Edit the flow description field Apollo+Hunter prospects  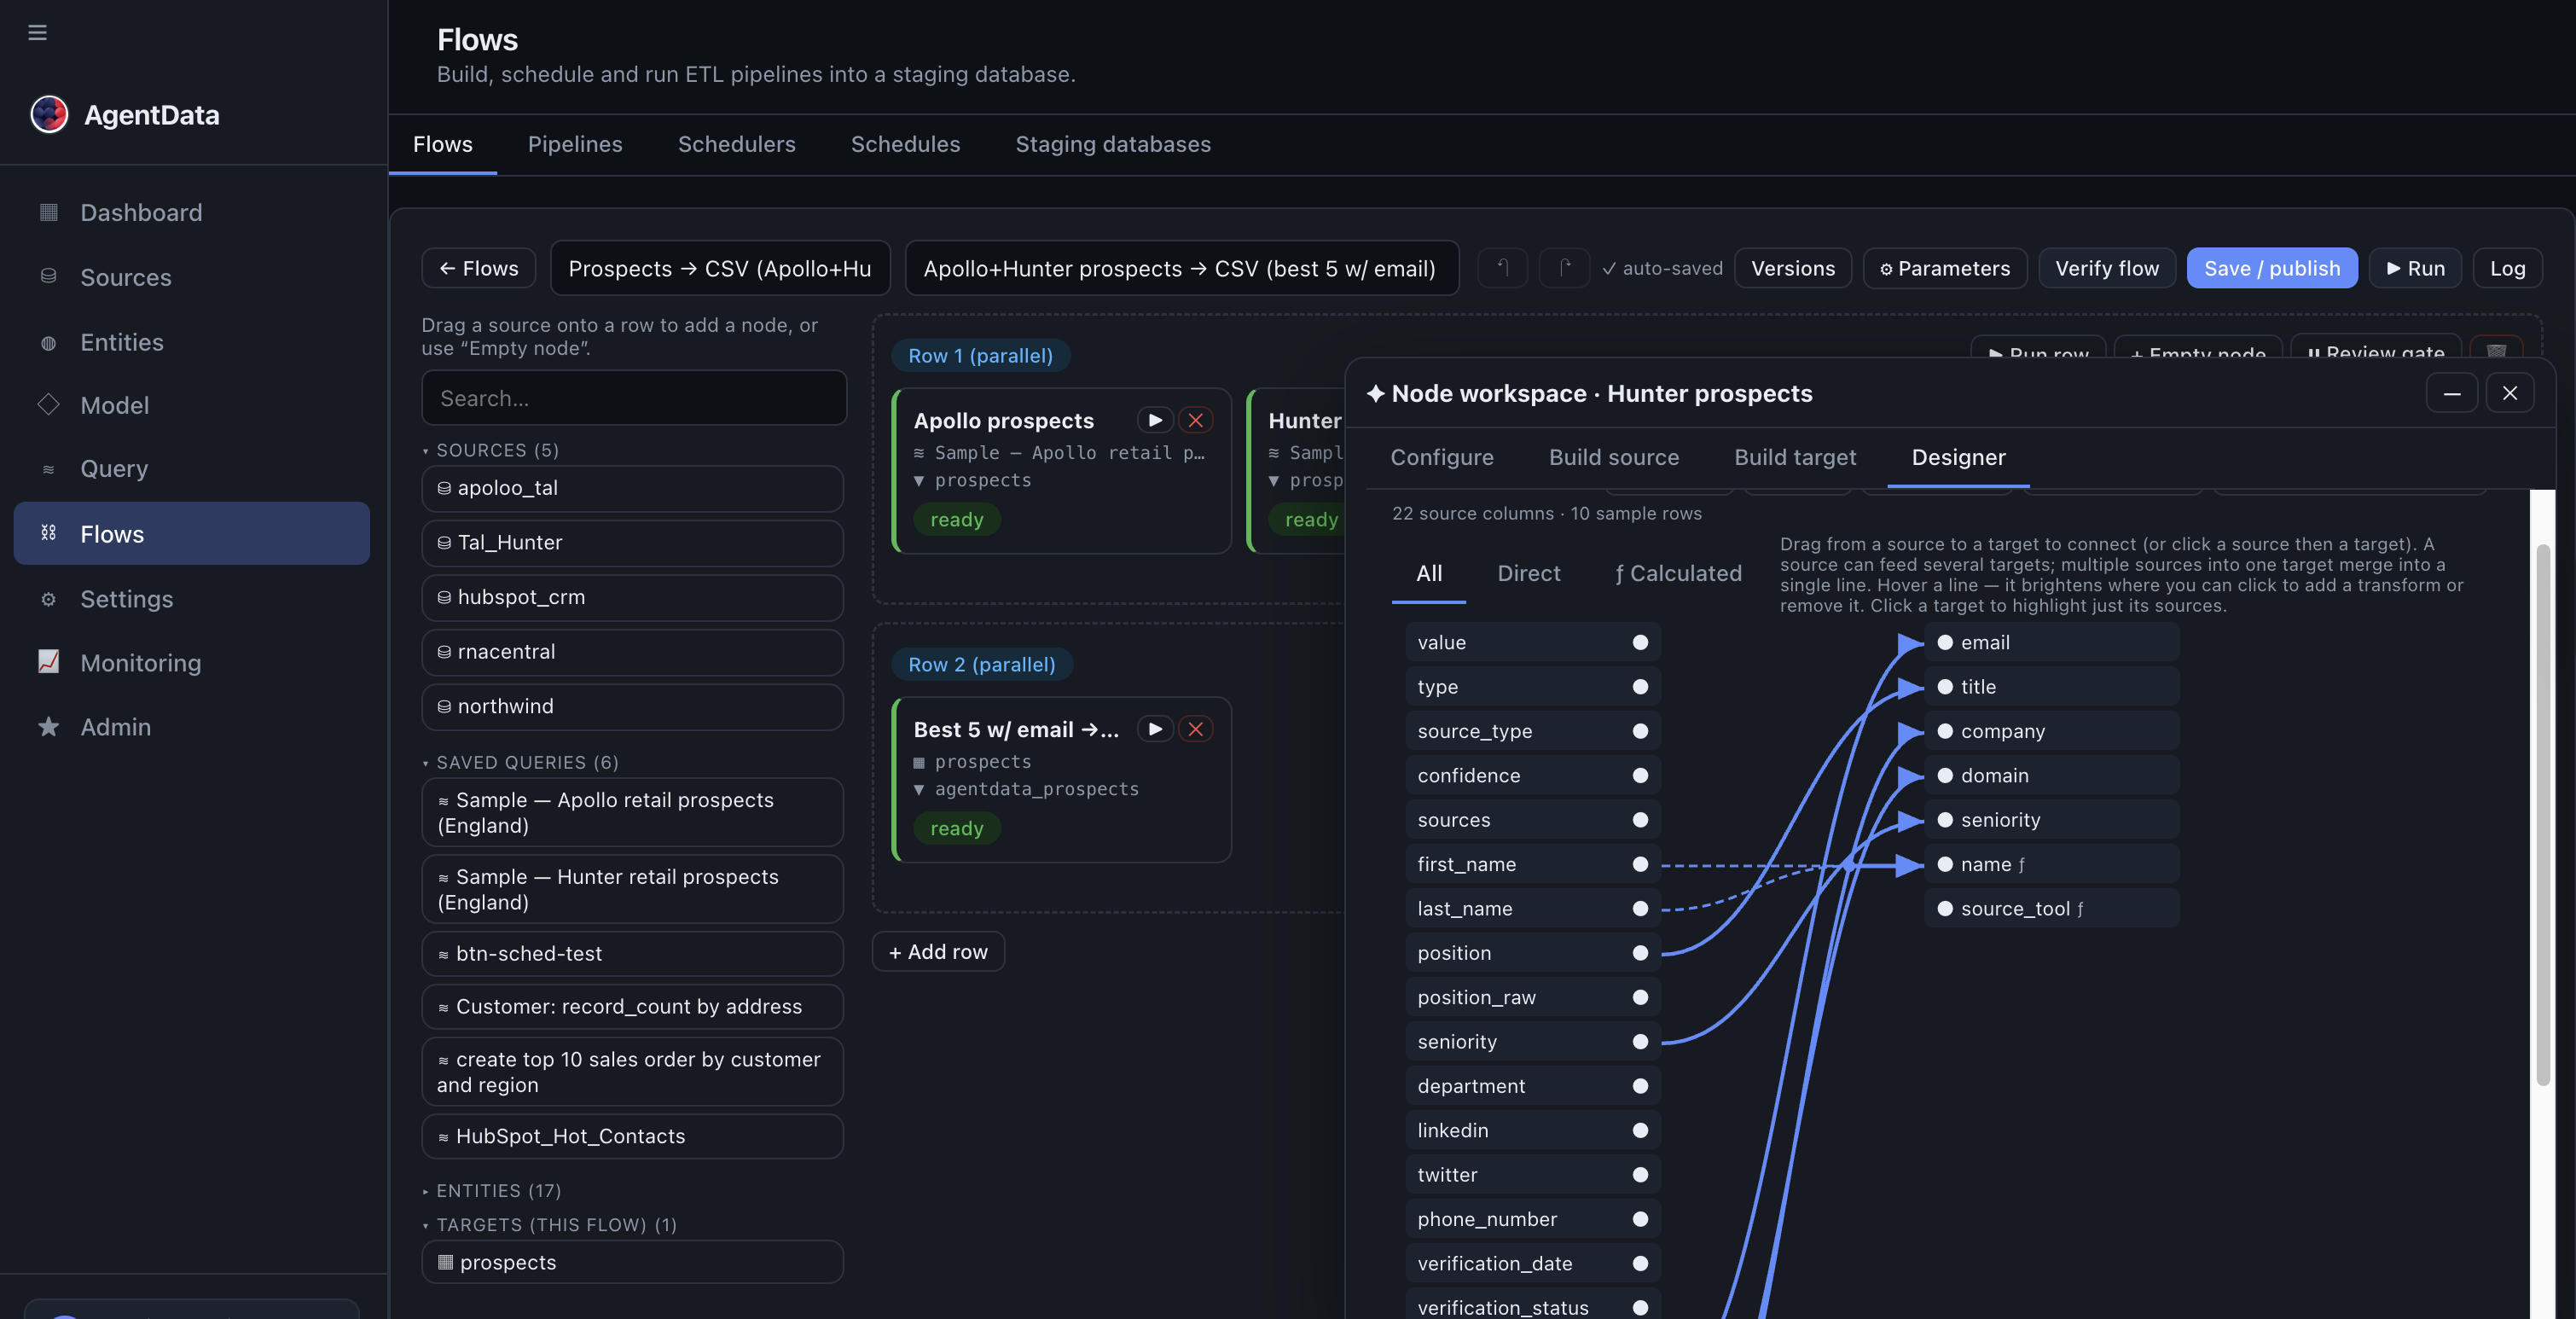pyautogui.click(x=1181, y=268)
